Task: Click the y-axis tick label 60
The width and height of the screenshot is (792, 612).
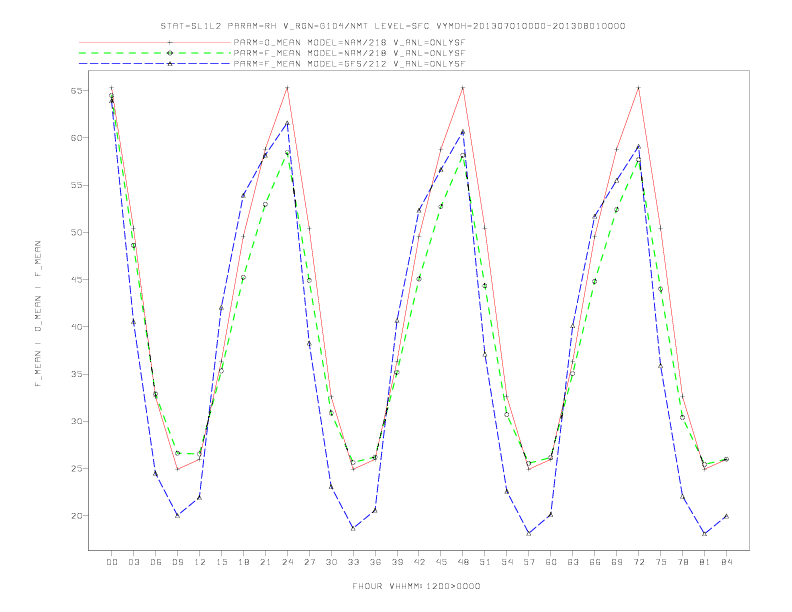Action: (76, 138)
